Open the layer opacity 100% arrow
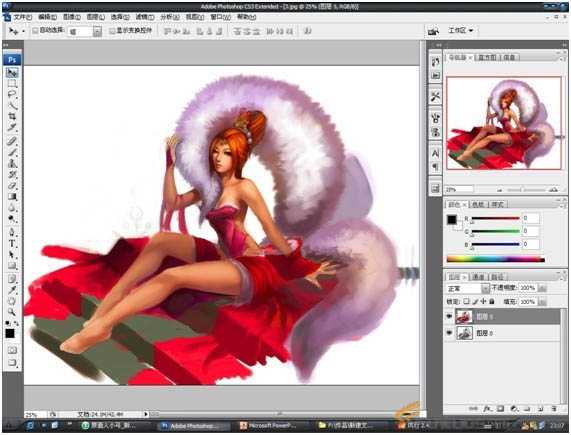The image size is (571, 435). pyautogui.click(x=543, y=288)
